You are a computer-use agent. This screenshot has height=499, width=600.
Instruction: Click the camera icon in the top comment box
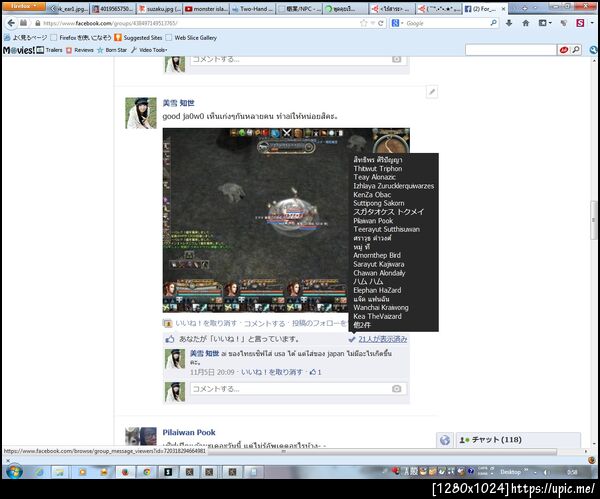(x=396, y=59)
